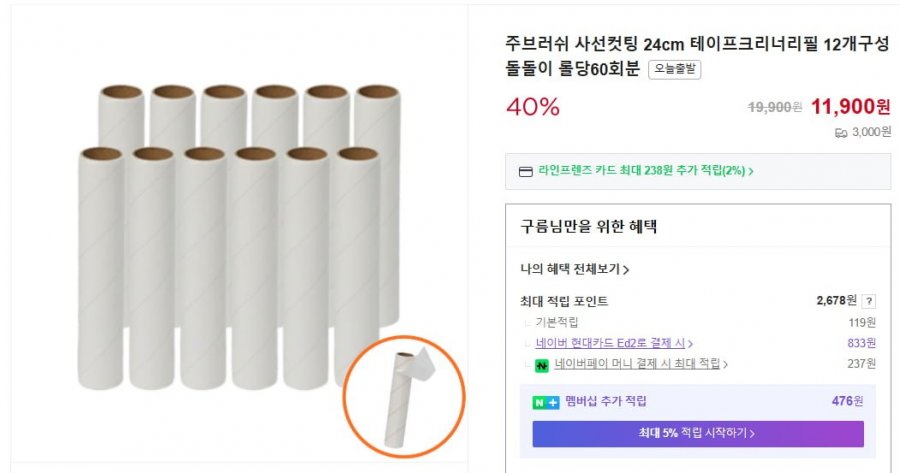Open 네이버 현대카드 Ed2로 결제 시 link
This screenshot has width=900, height=473.
(610, 343)
